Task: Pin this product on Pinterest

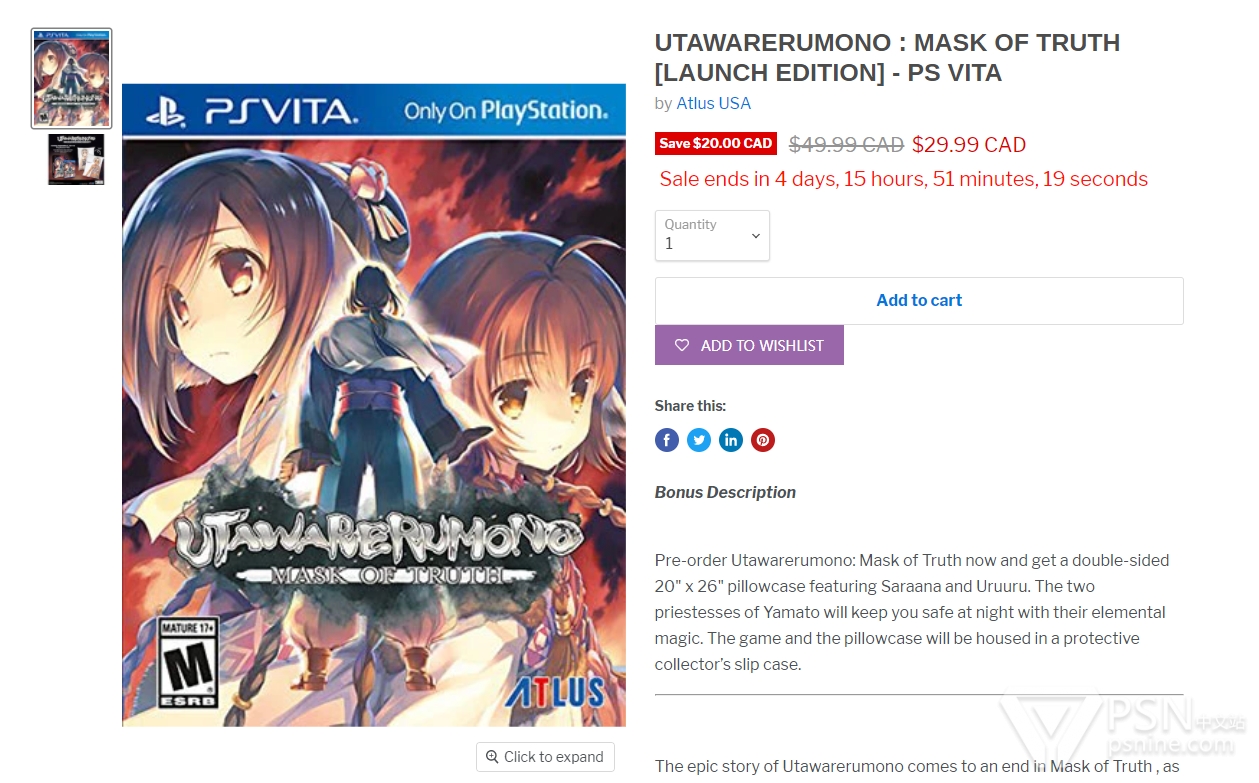Action: pos(763,440)
